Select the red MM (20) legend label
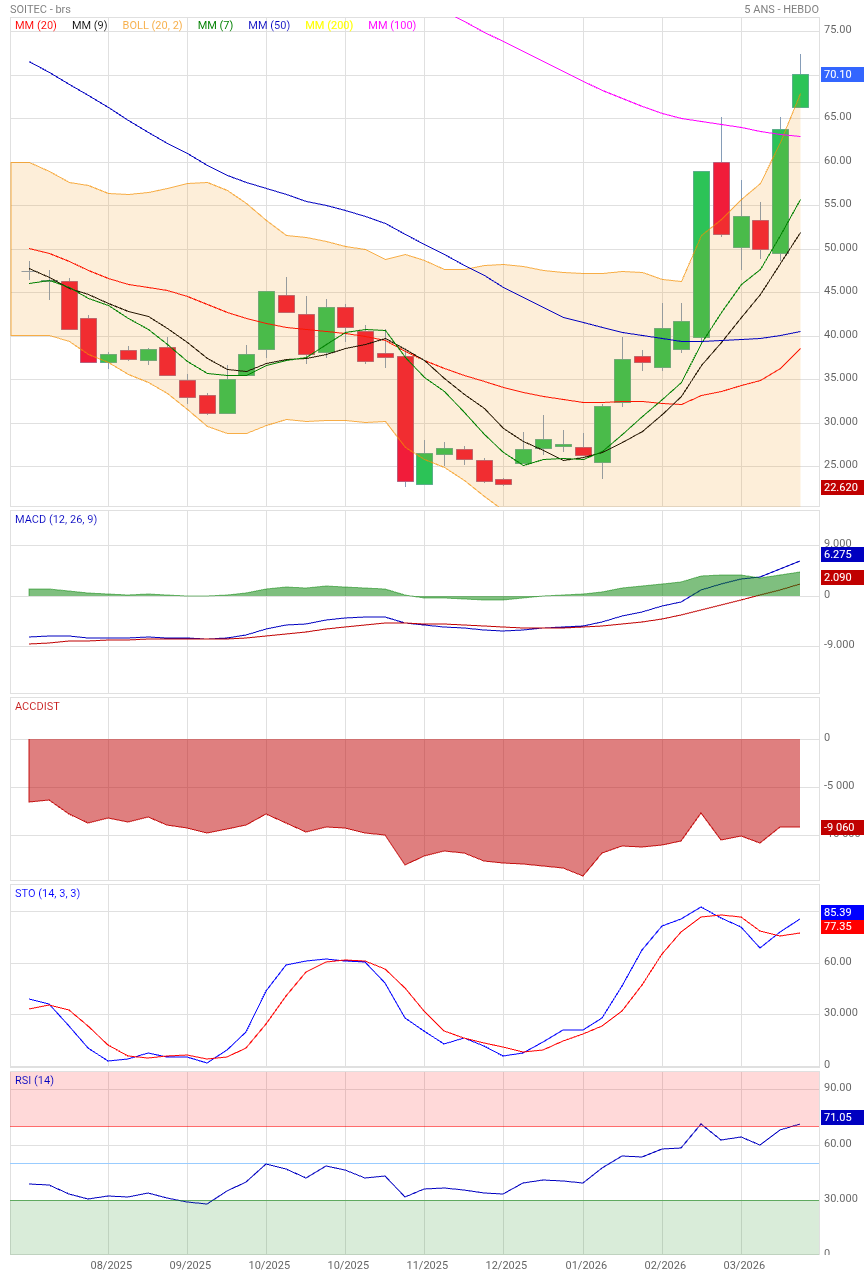 click(36, 25)
